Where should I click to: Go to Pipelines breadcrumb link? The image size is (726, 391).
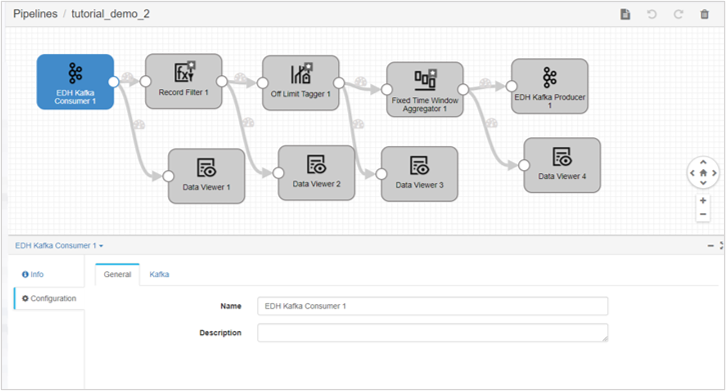pyautogui.click(x=35, y=14)
